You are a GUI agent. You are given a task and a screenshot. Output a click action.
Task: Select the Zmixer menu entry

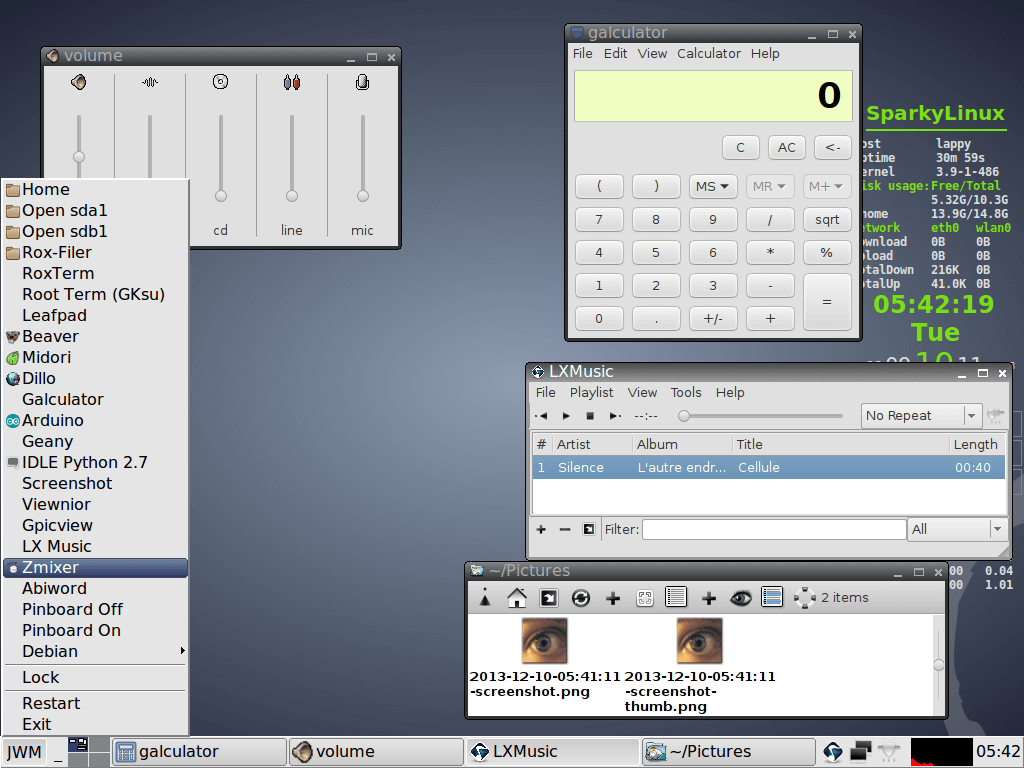[48, 567]
